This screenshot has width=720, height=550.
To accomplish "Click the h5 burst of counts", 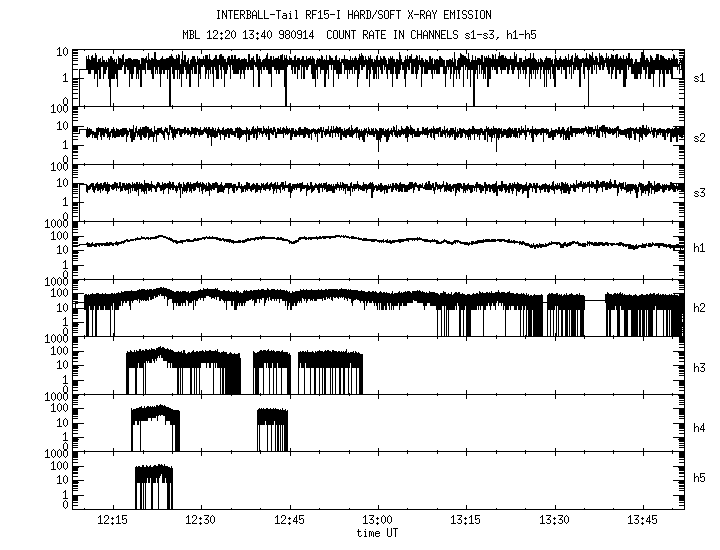I will click(154, 486).
